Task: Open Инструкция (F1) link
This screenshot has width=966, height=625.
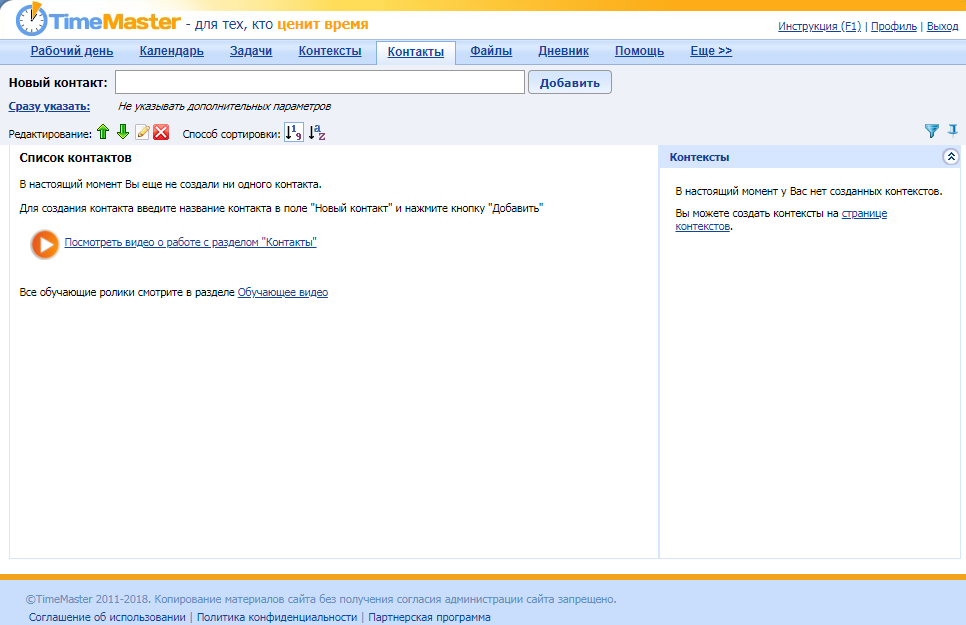Action: coord(819,26)
